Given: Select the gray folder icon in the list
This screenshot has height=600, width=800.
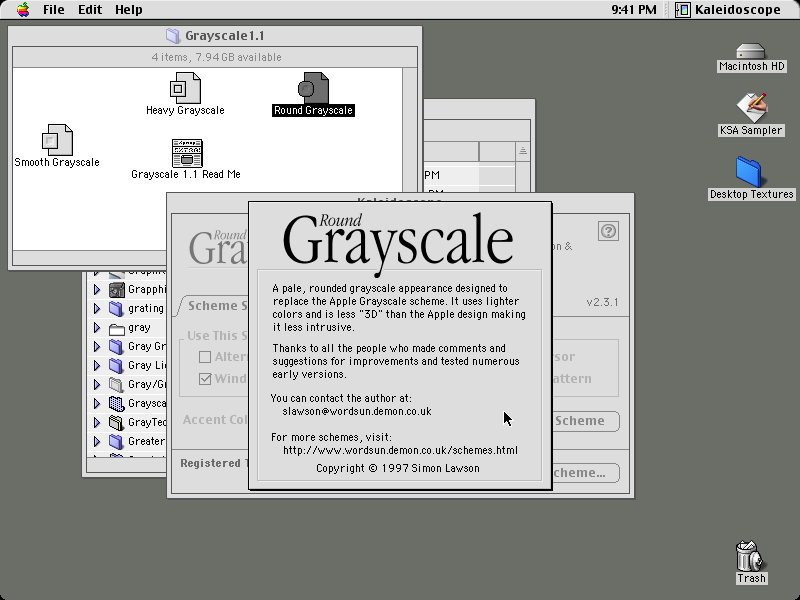Looking at the screenshot, I should click(x=117, y=329).
